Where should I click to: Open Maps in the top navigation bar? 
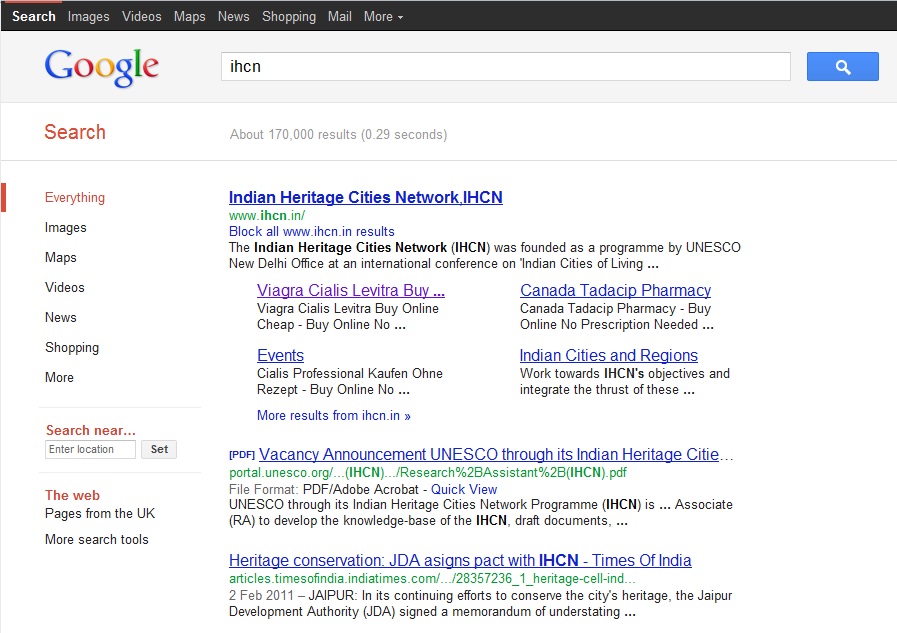coord(189,17)
